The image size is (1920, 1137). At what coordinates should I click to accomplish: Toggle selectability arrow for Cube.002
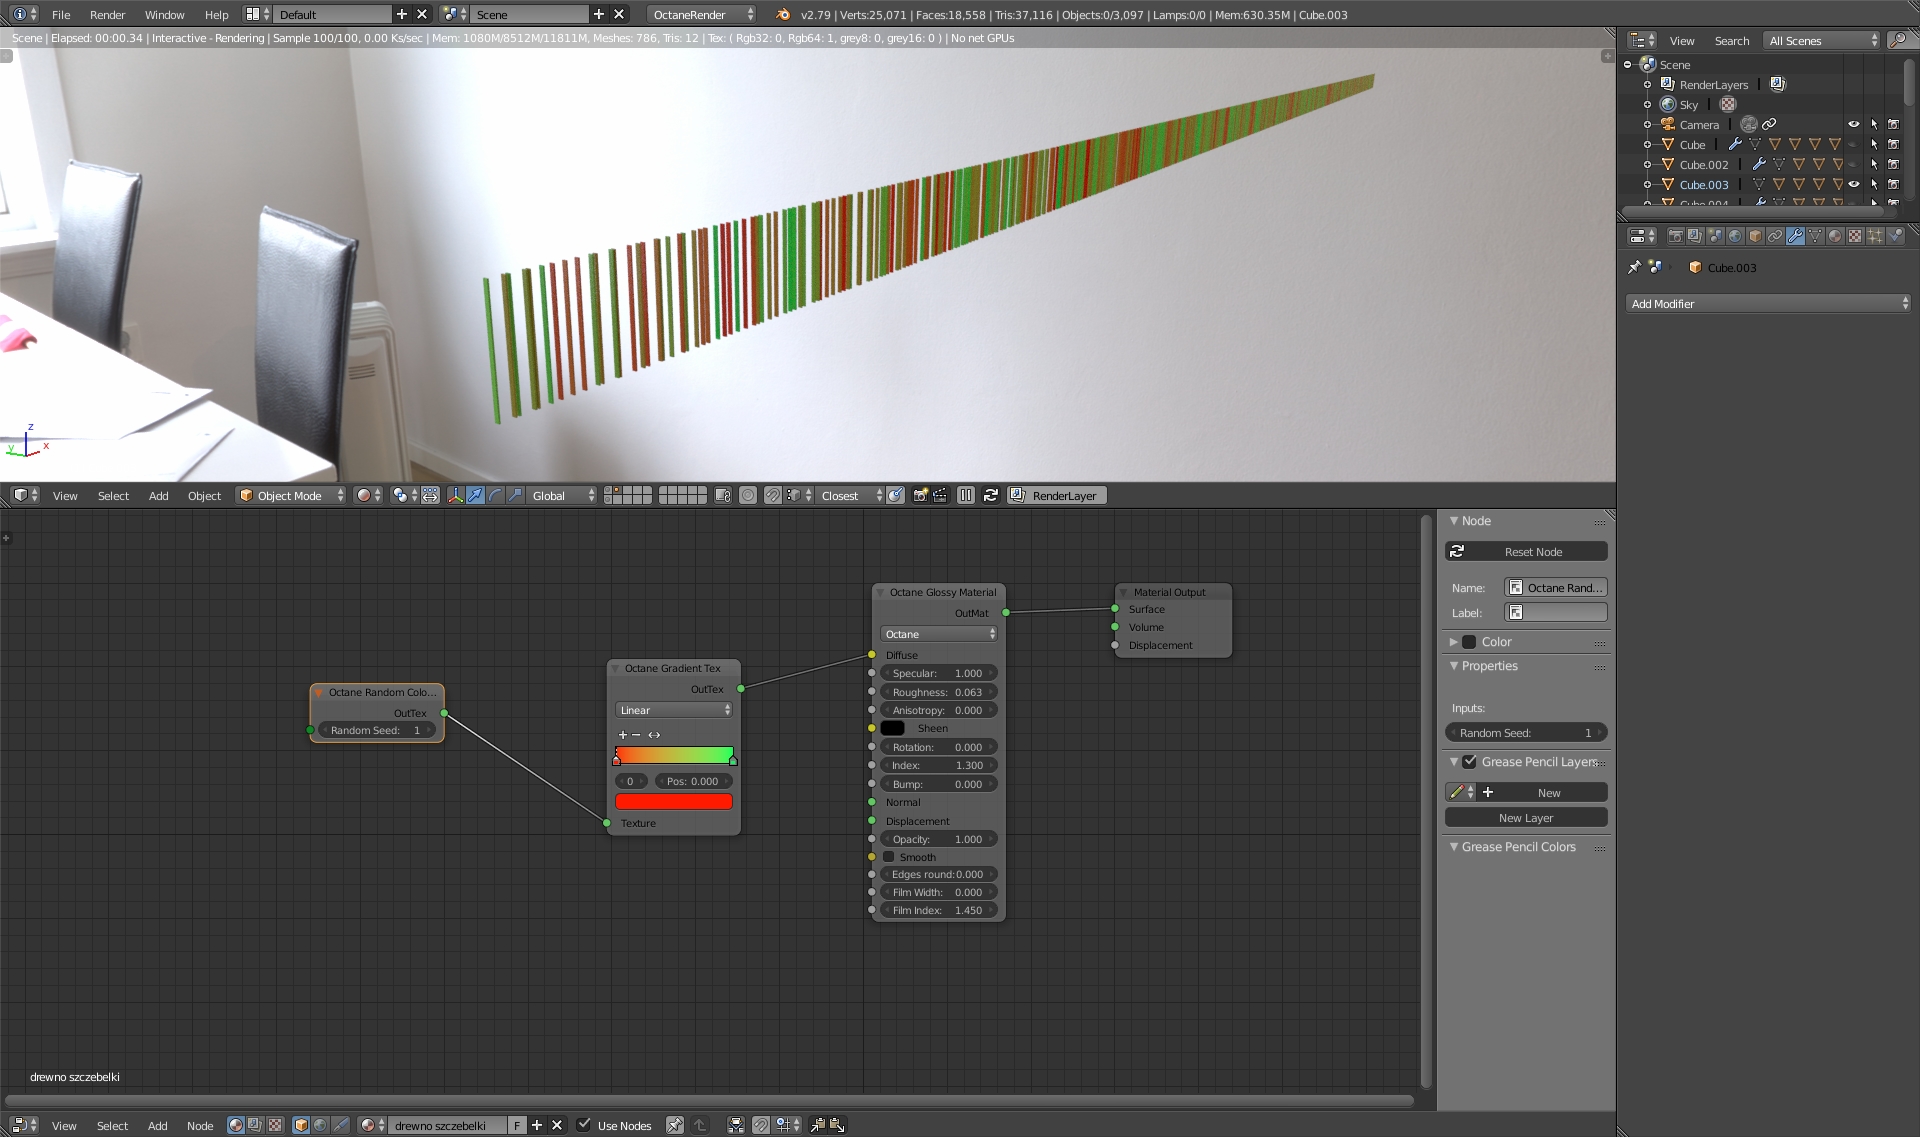[x=1874, y=164]
